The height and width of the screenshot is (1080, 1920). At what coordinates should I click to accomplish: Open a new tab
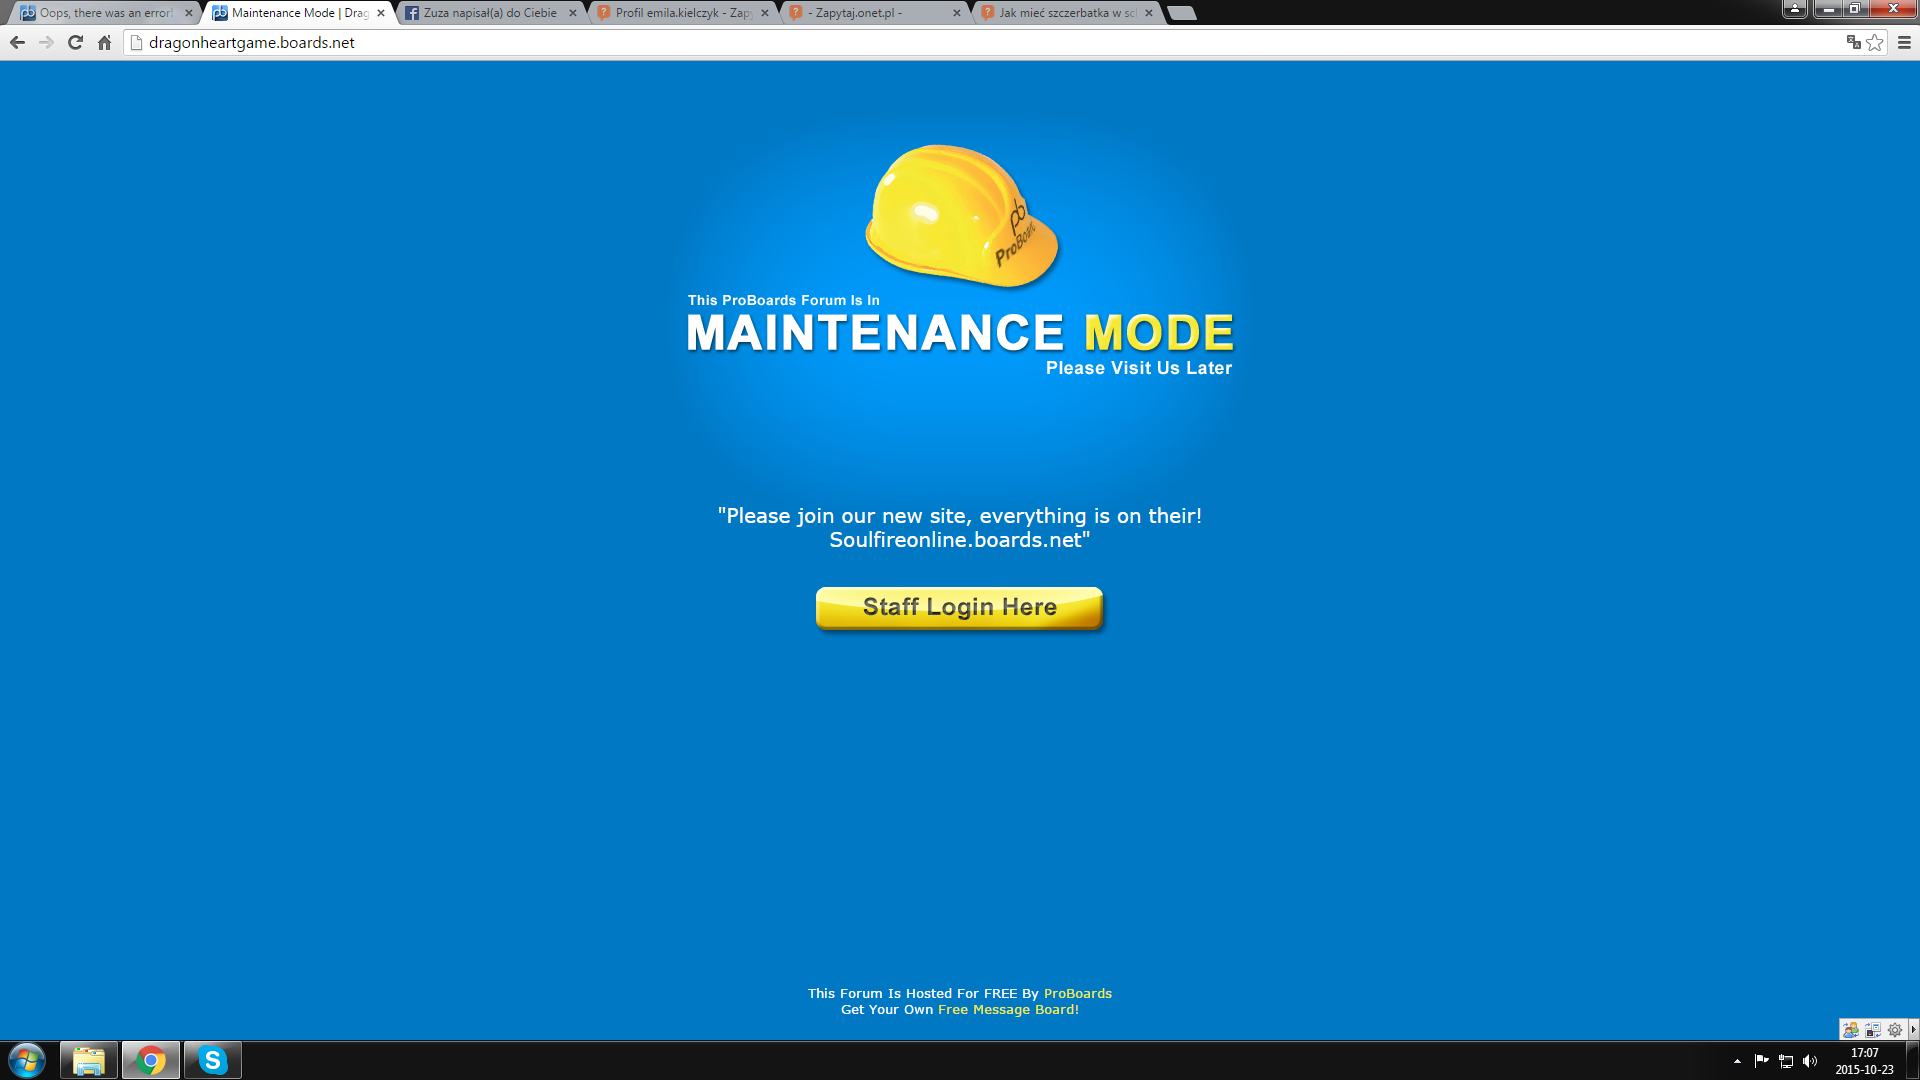pos(1182,13)
